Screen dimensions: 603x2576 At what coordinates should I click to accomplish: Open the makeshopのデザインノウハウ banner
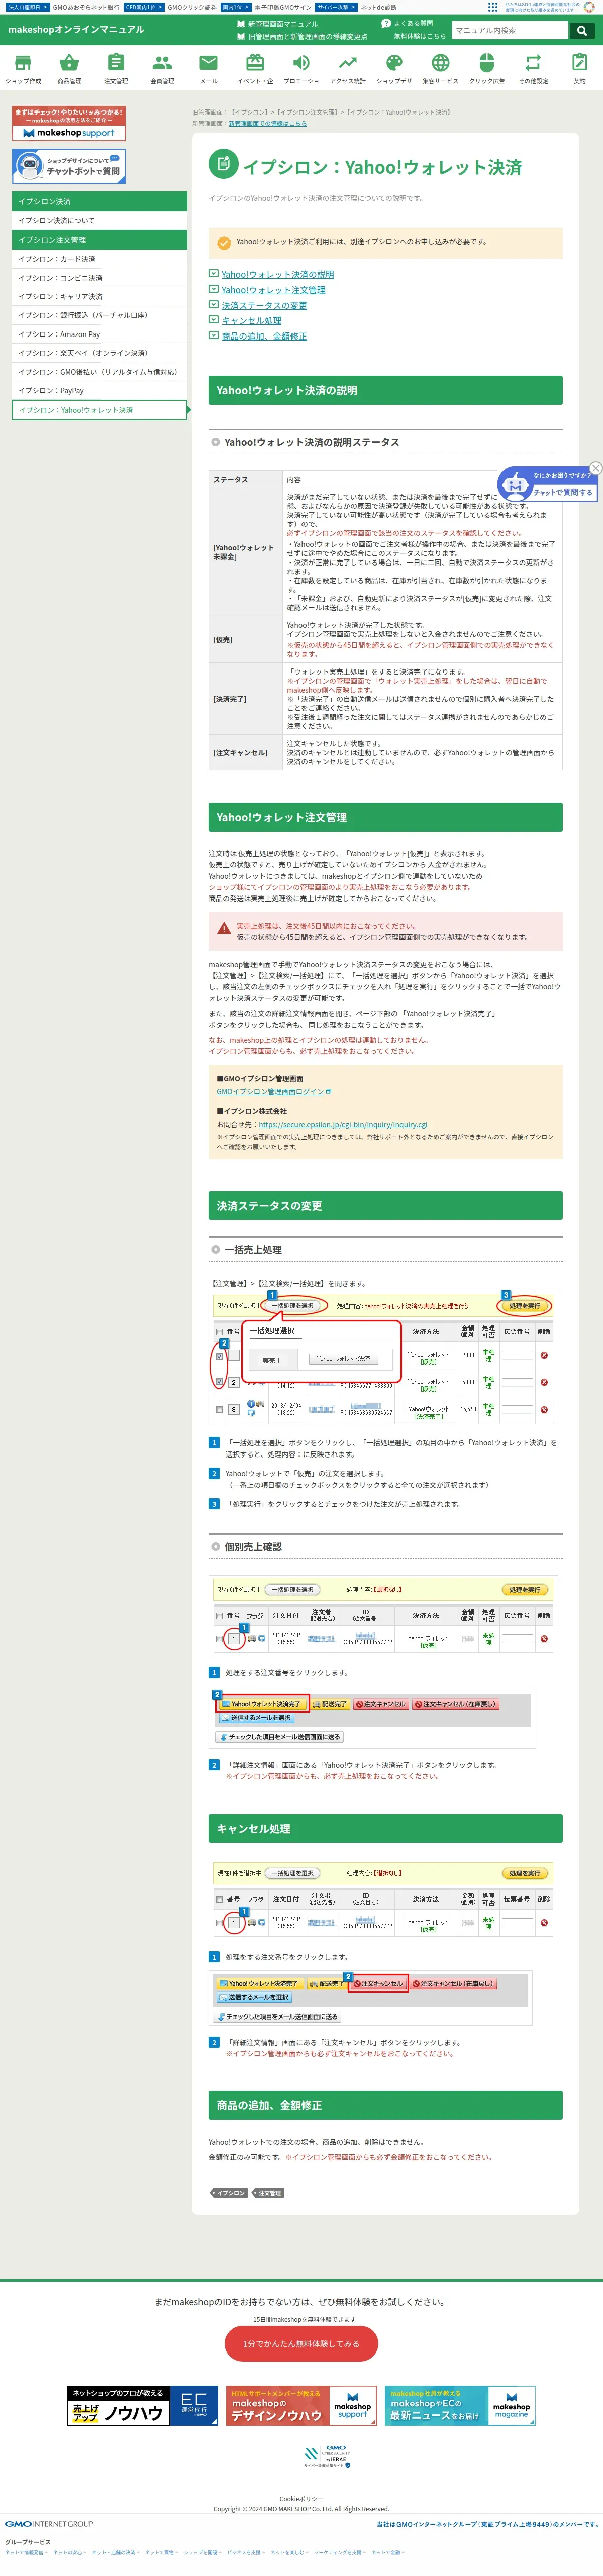coord(301,2406)
